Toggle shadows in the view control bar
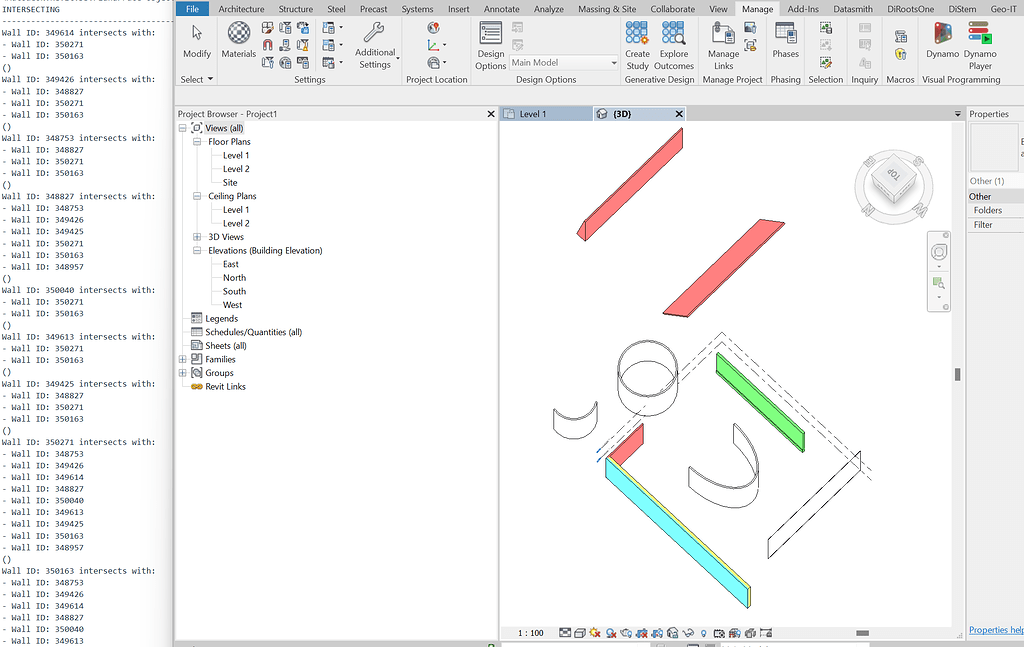This screenshot has height=647, width=1024. 610,632
